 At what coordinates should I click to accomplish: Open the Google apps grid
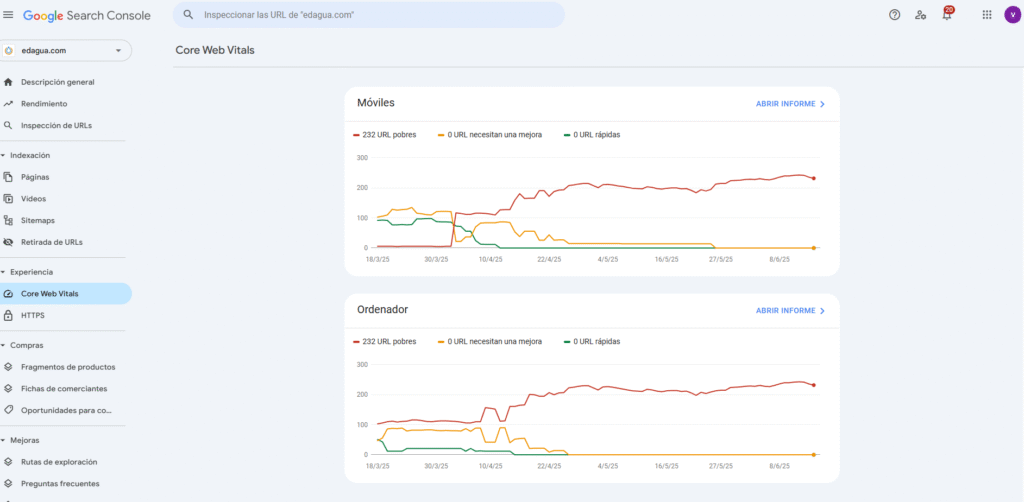pyautogui.click(x=987, y=15)
